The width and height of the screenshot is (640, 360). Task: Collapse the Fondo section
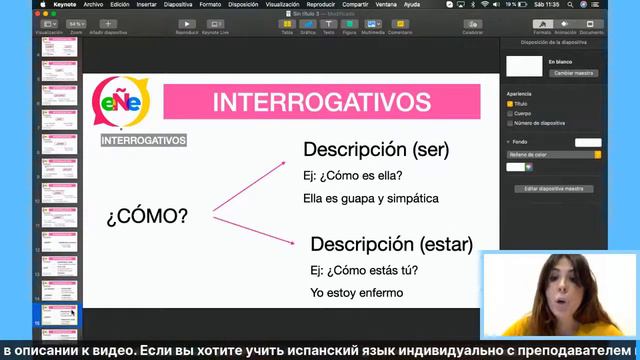tap(509, 142)
